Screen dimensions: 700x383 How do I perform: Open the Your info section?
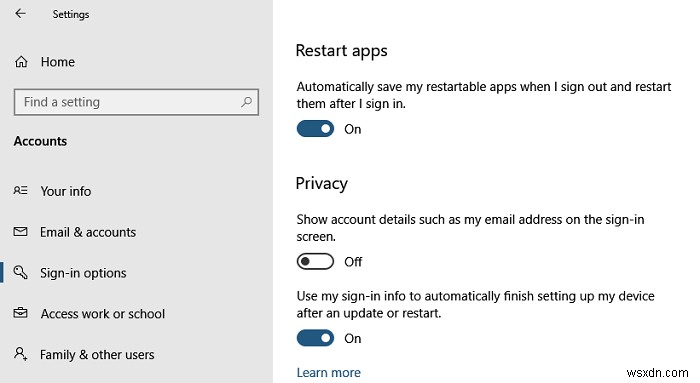click(x=66, y=191)
